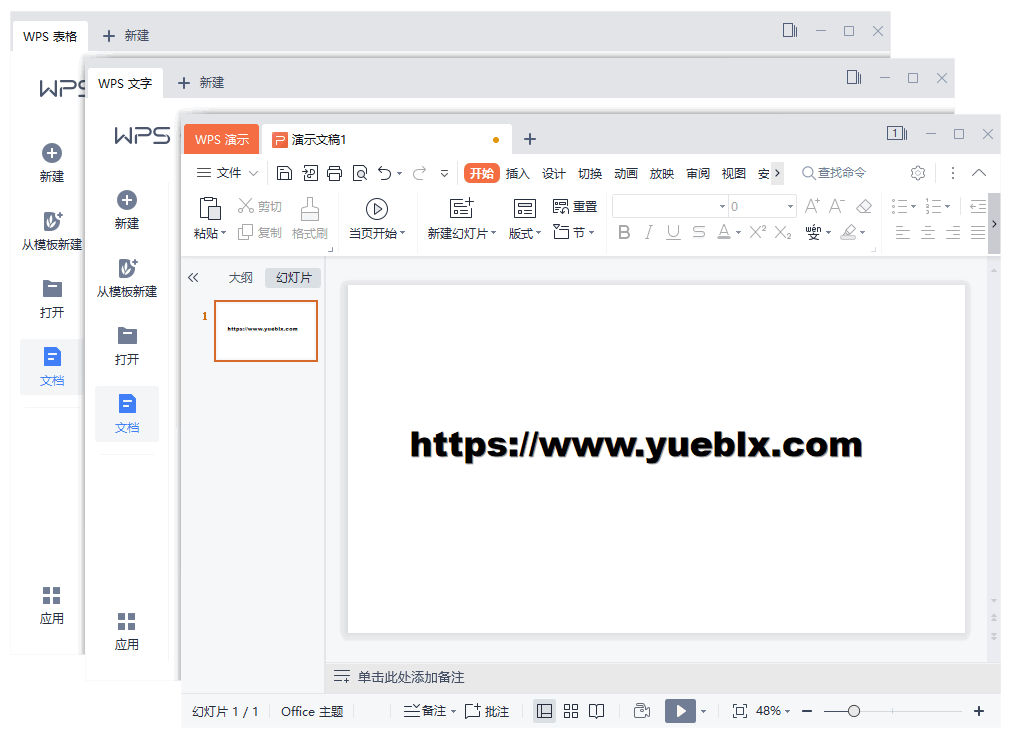Click the zoom slider handle in status bar
The image size is (1010, 739).
coord(853,711)
